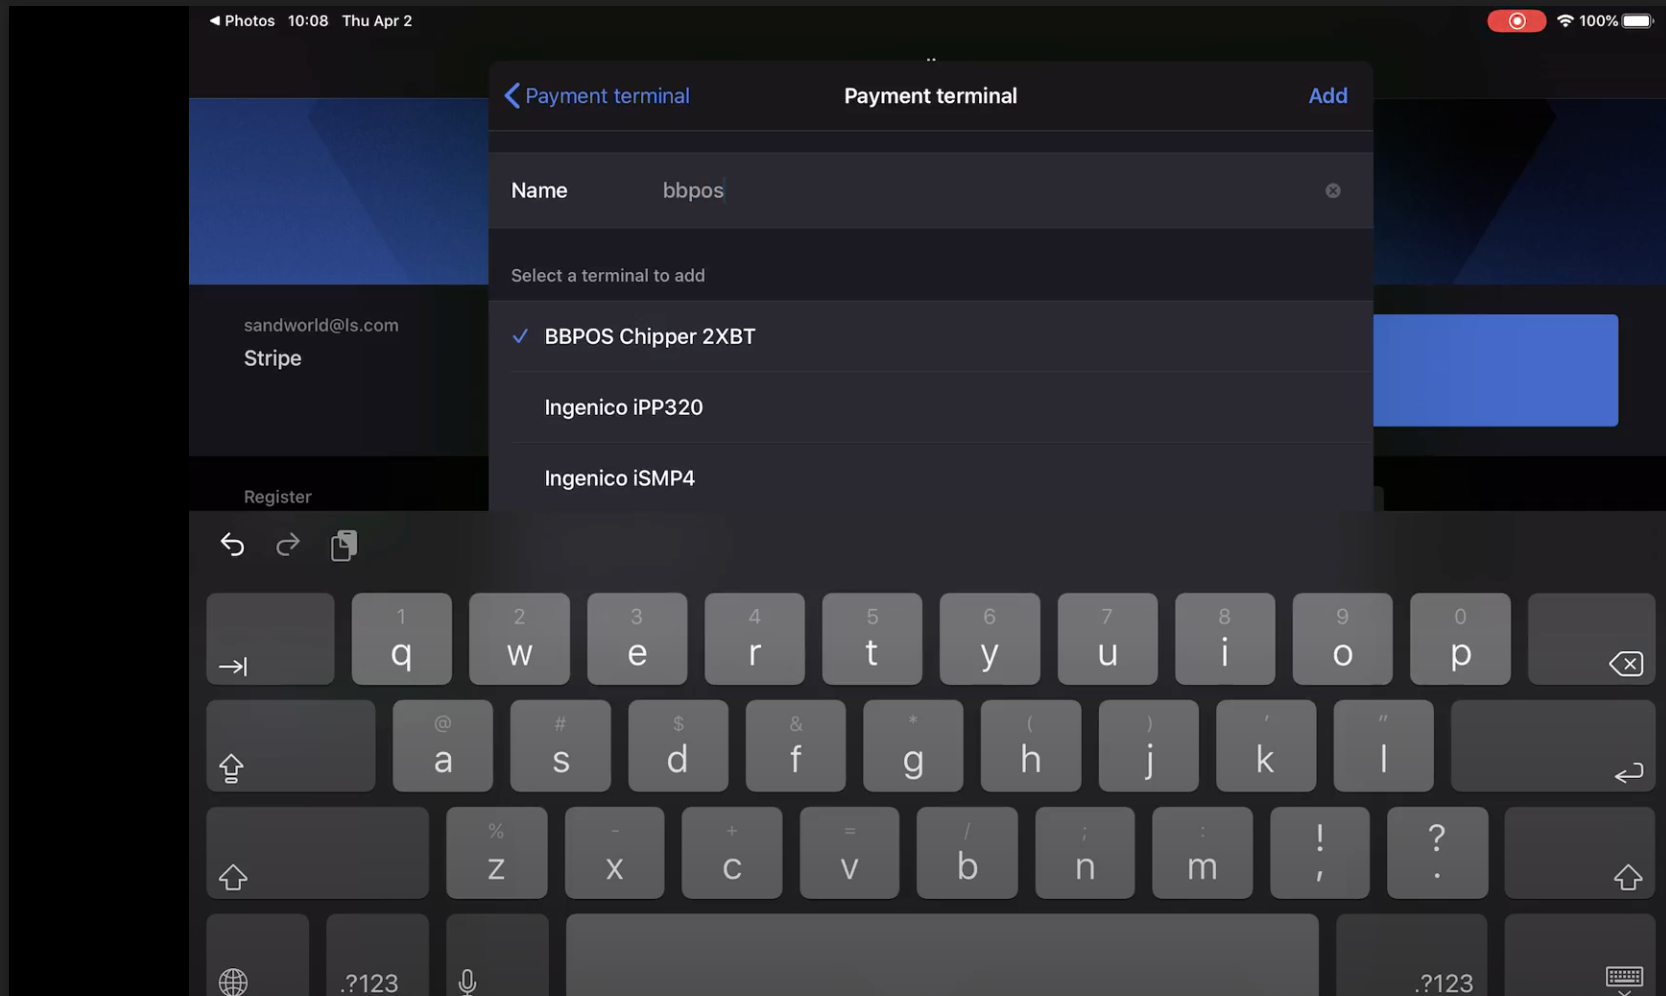The height and width of the screenshot is (996, 1666).
Task: Tap the z key
Action: point(497,853)
